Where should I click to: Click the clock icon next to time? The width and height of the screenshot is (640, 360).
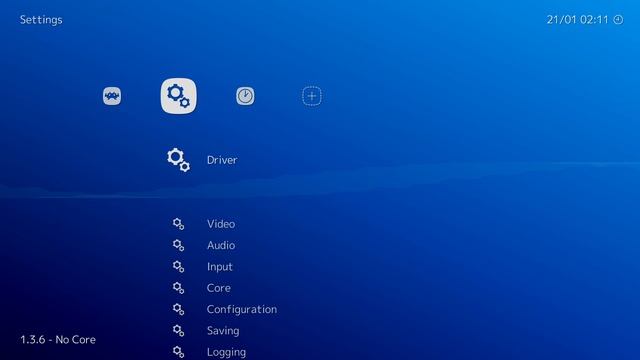click(618, 20)
